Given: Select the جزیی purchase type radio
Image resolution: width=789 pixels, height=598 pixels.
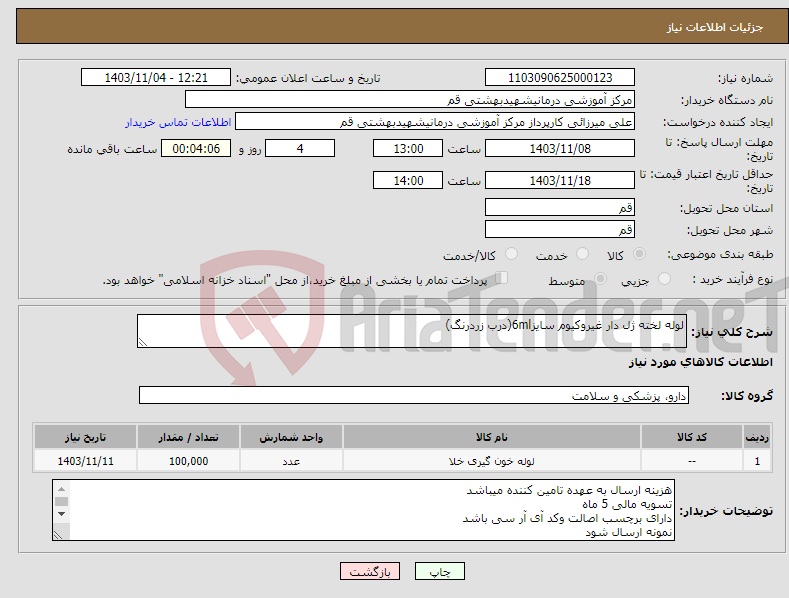Looking at the screenshot, I should [x=664, y=279].
